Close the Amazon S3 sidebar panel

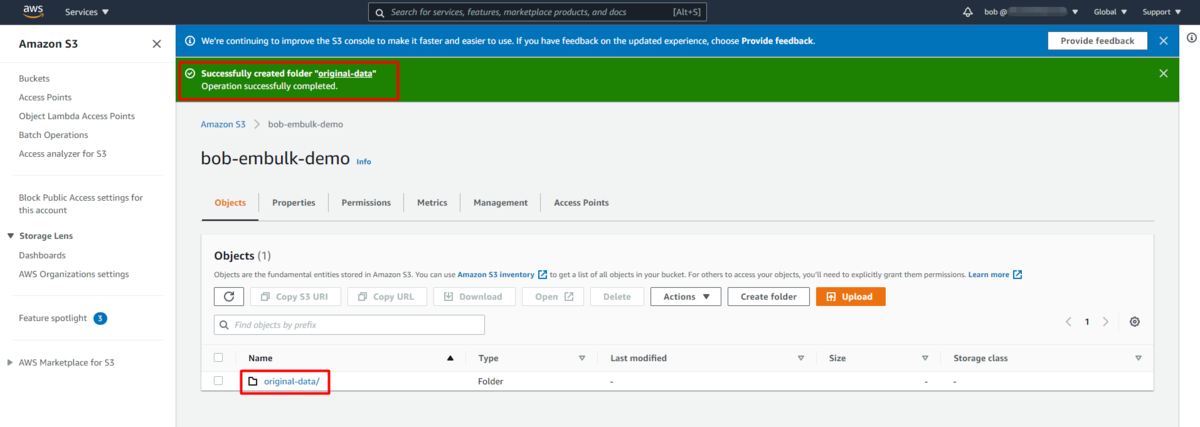click(156, 44)
